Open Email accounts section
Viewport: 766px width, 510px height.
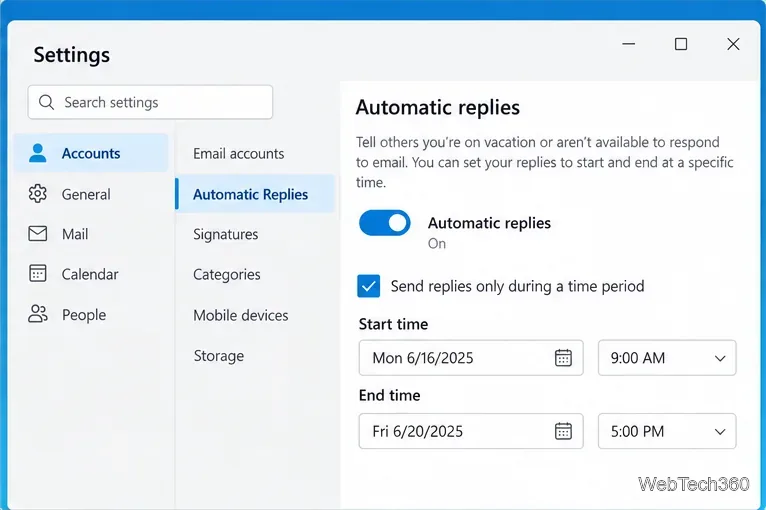pos(255,154)
